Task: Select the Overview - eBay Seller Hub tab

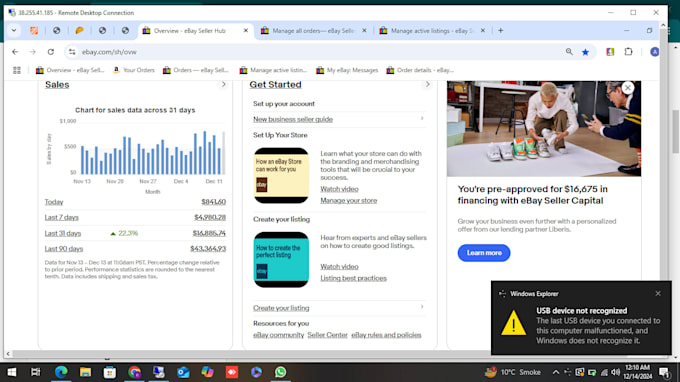Action: coord(196,31)
